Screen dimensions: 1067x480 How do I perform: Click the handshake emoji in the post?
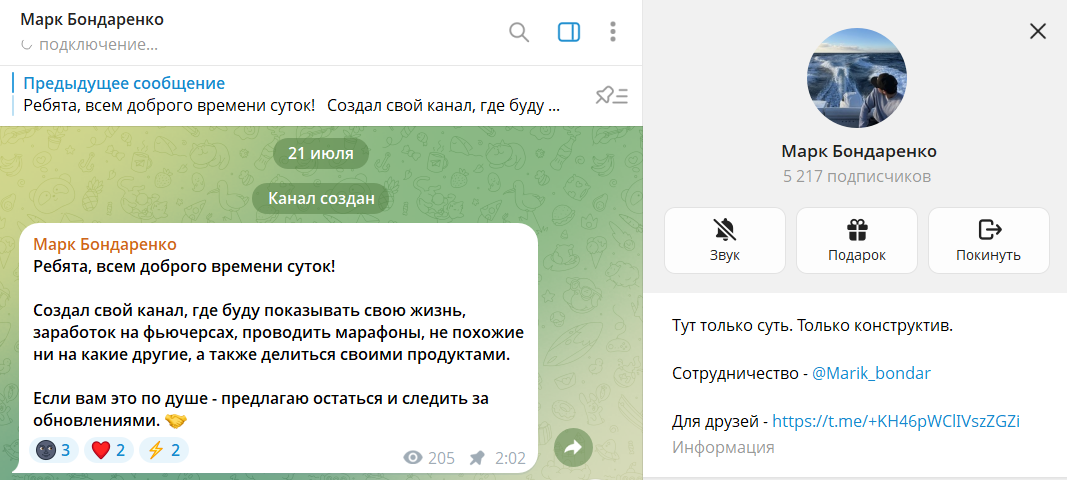point(176,421)
